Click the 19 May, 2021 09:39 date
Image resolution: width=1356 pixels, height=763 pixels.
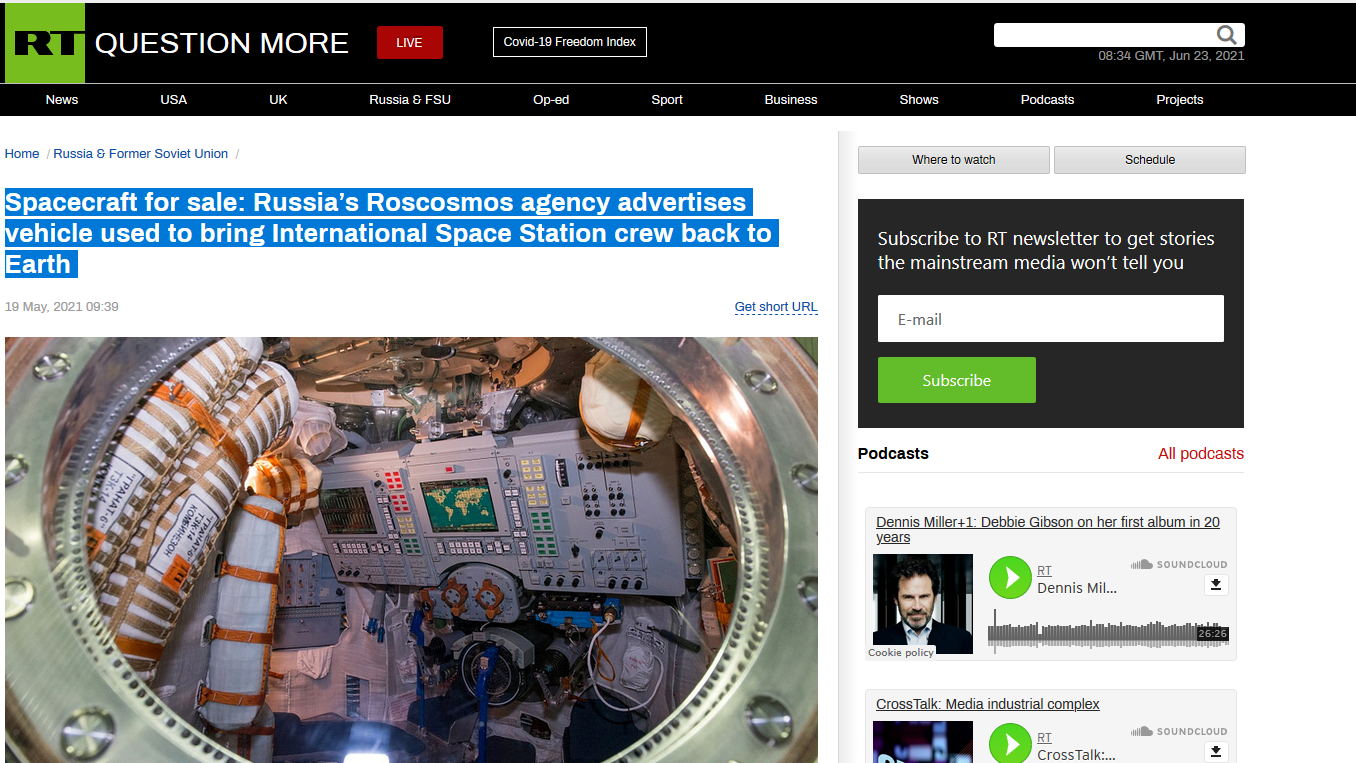(x=62, y=307)
